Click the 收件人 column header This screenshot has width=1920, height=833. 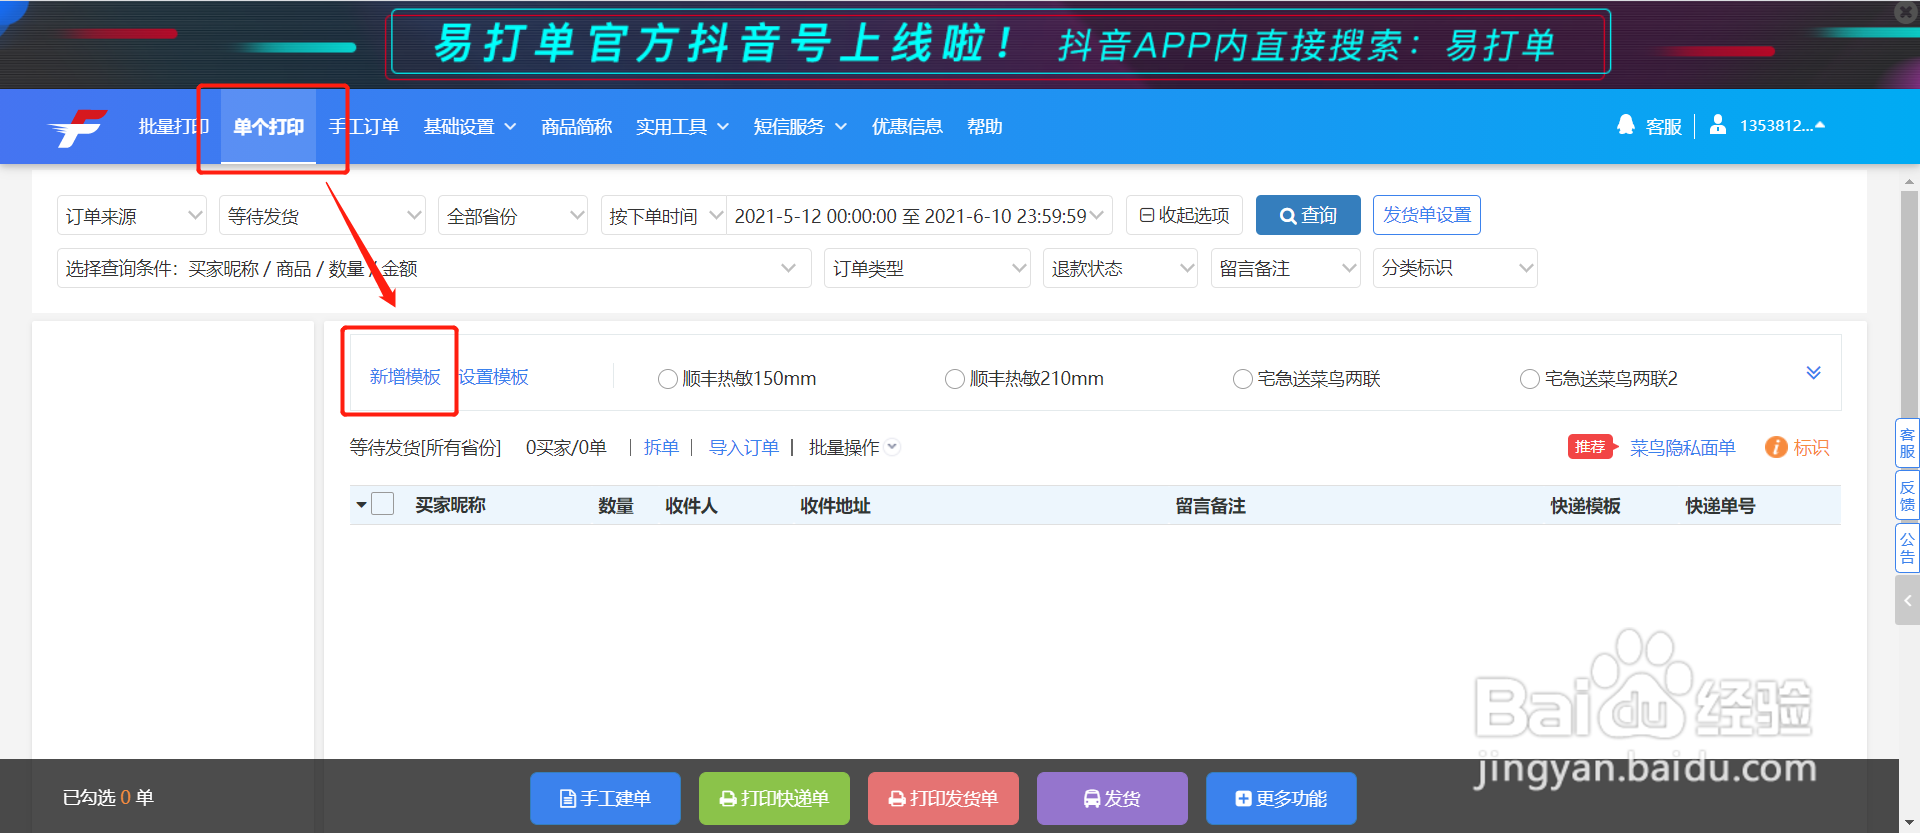pos(691,506)
